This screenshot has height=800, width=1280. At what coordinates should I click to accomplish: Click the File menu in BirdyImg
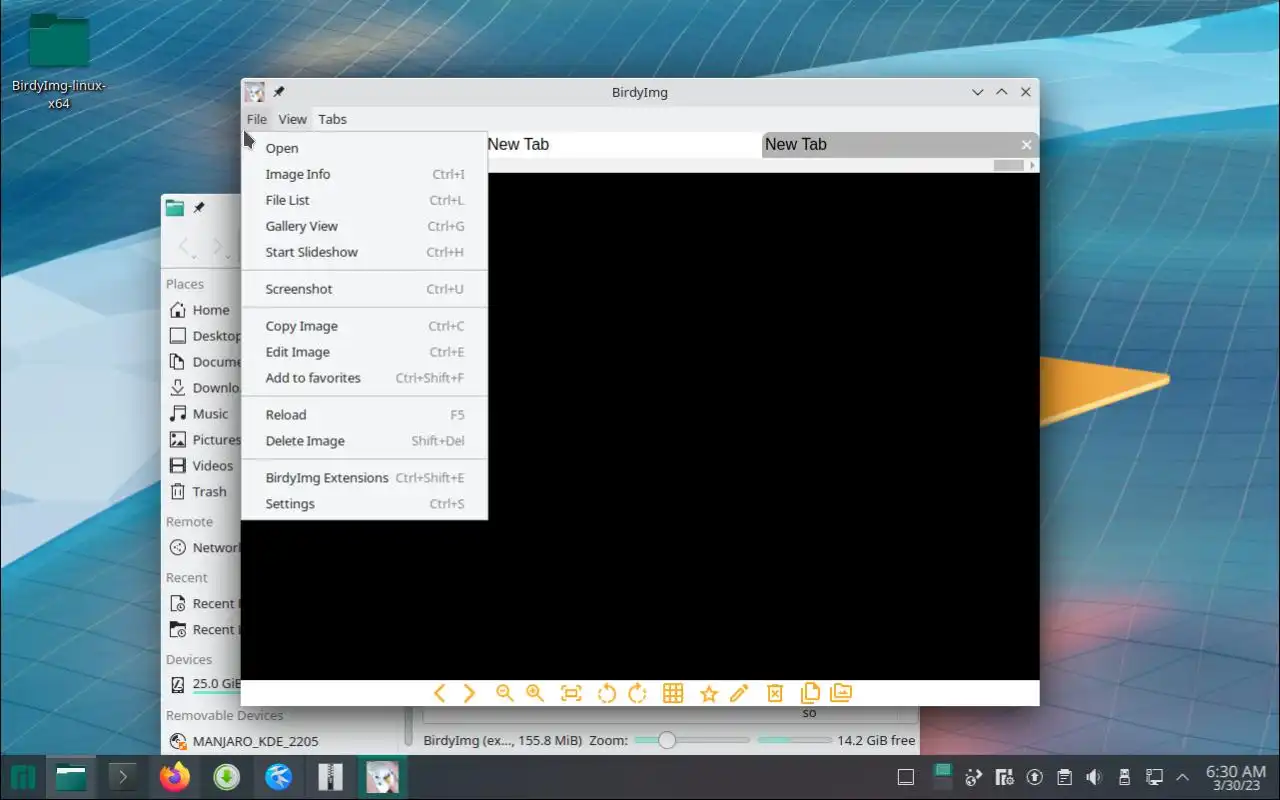pyautogui.click(x=257, y=119)
